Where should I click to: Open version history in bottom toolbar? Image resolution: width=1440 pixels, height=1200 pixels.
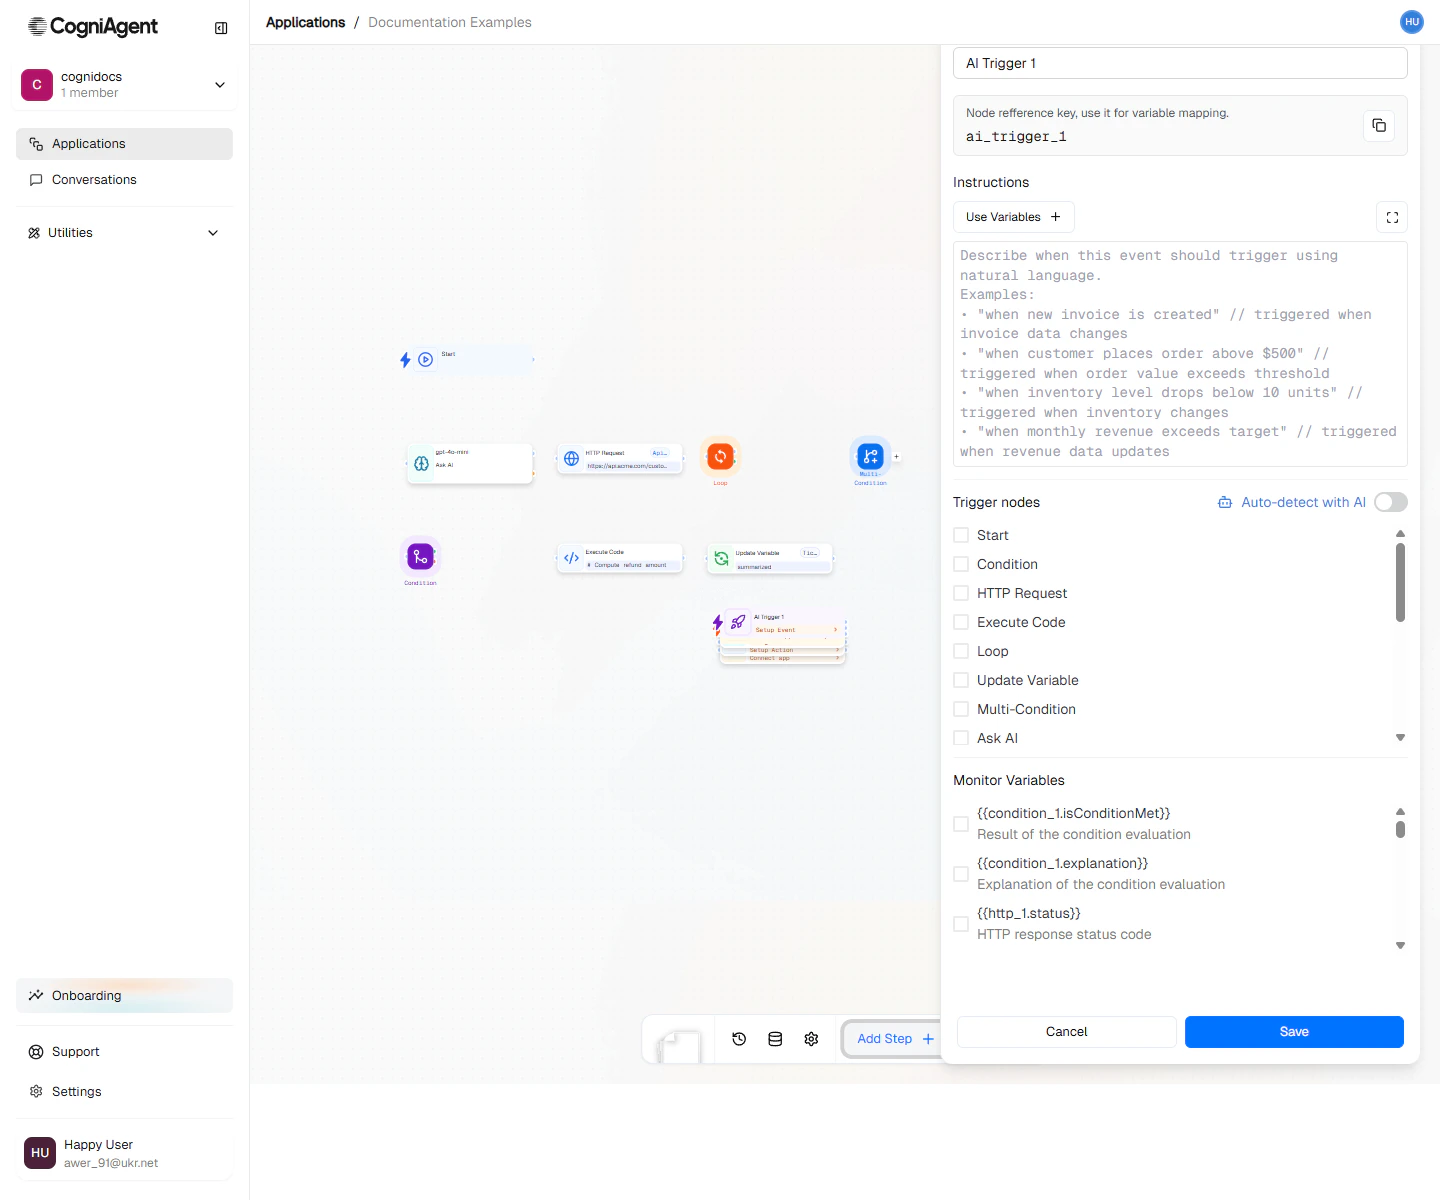739,1039
